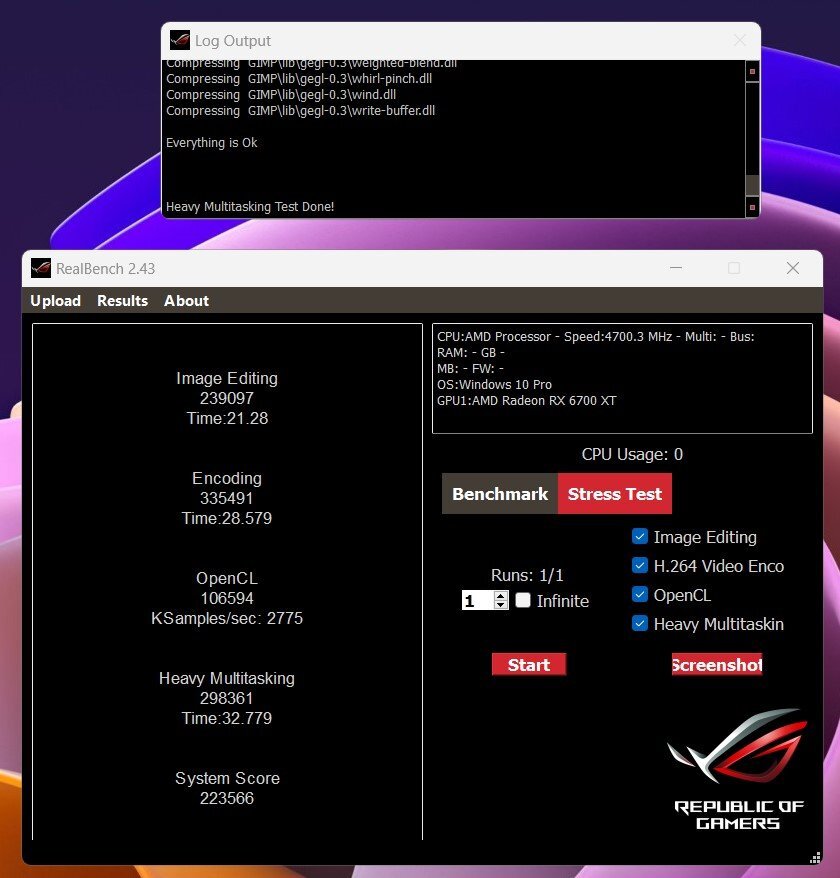Click the whirl-pinch.dll log line
This screenshot has height=878, width=840.
tap(298, 79)
